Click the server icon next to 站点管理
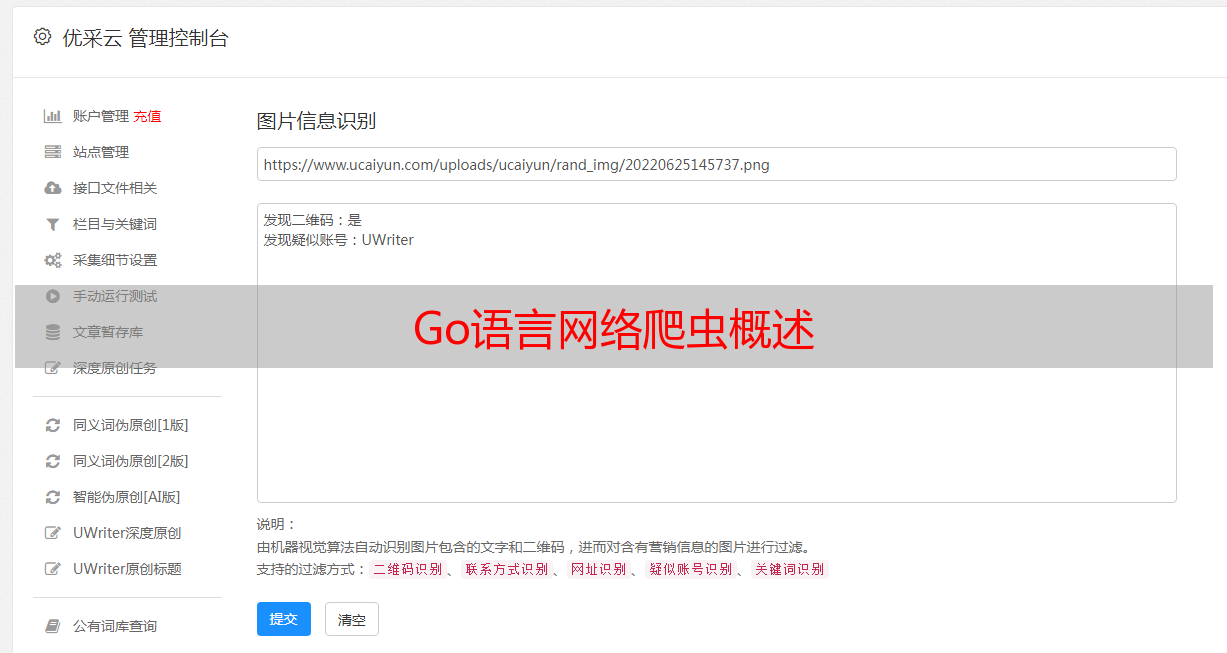The image size is (1227, 653). 53,152
